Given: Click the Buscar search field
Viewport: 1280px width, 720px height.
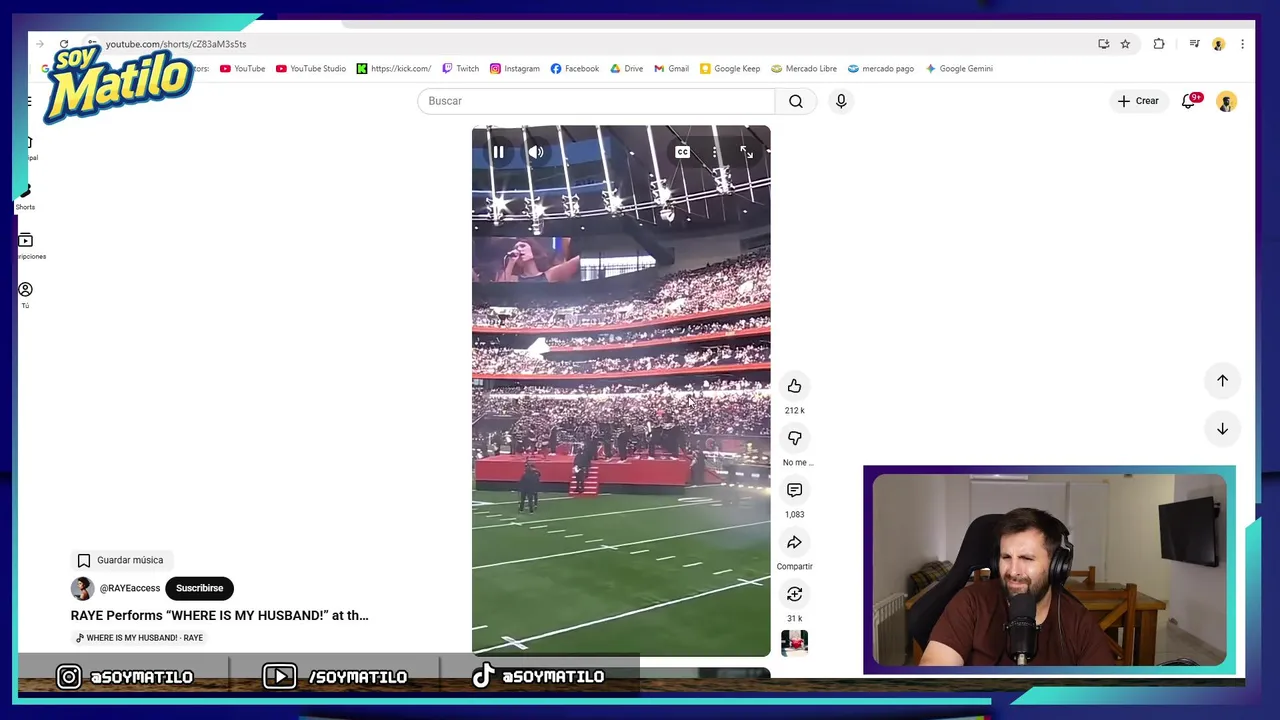Looking at the screenshot, I should [596, 101].
